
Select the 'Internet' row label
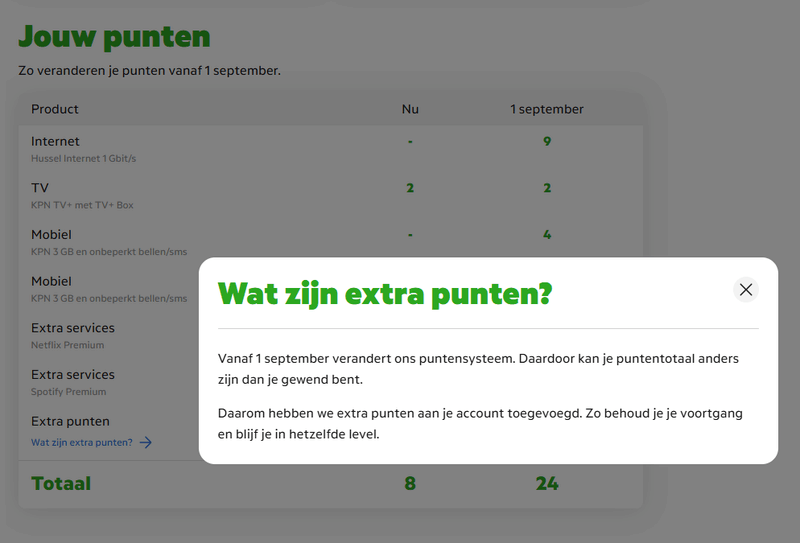click(55, 141)
